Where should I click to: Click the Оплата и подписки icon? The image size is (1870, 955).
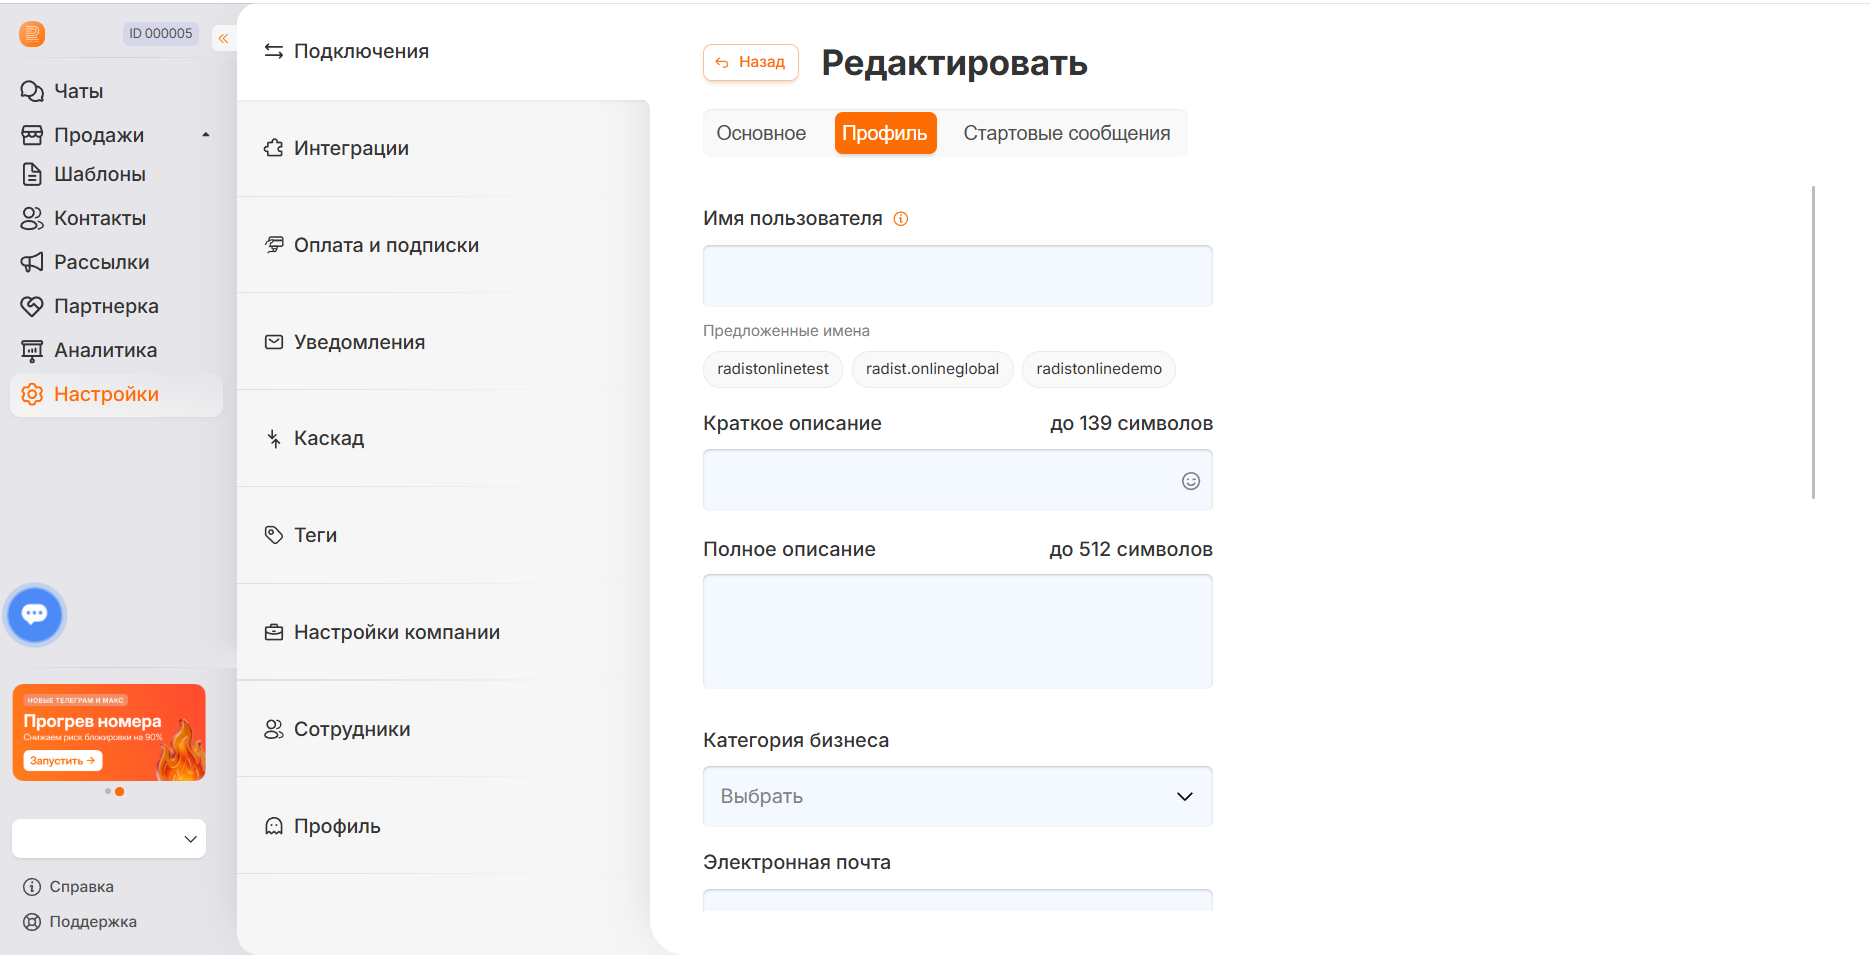274,245
